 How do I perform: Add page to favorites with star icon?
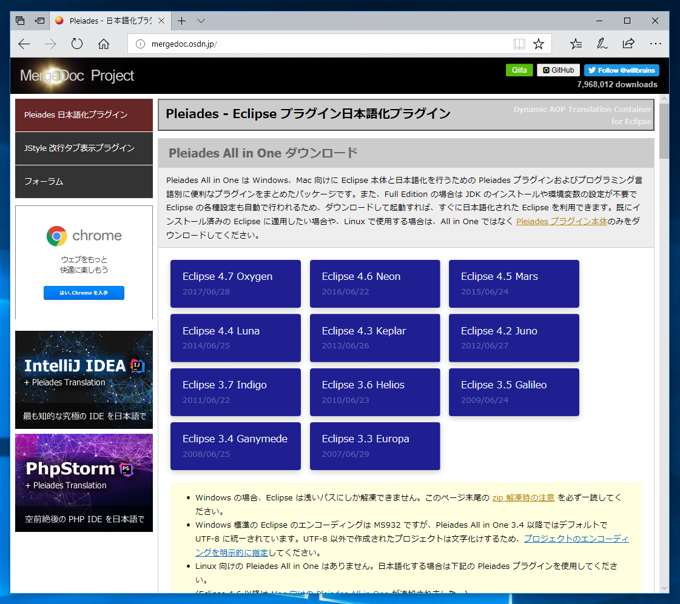(x=538, y=44)
